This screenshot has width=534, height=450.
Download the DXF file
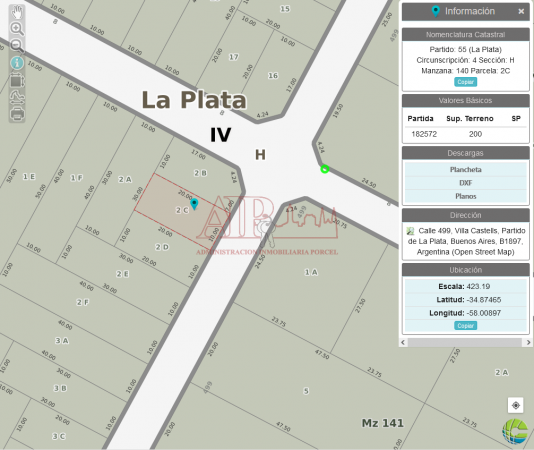pyautogui.click(x=466, y=183)
